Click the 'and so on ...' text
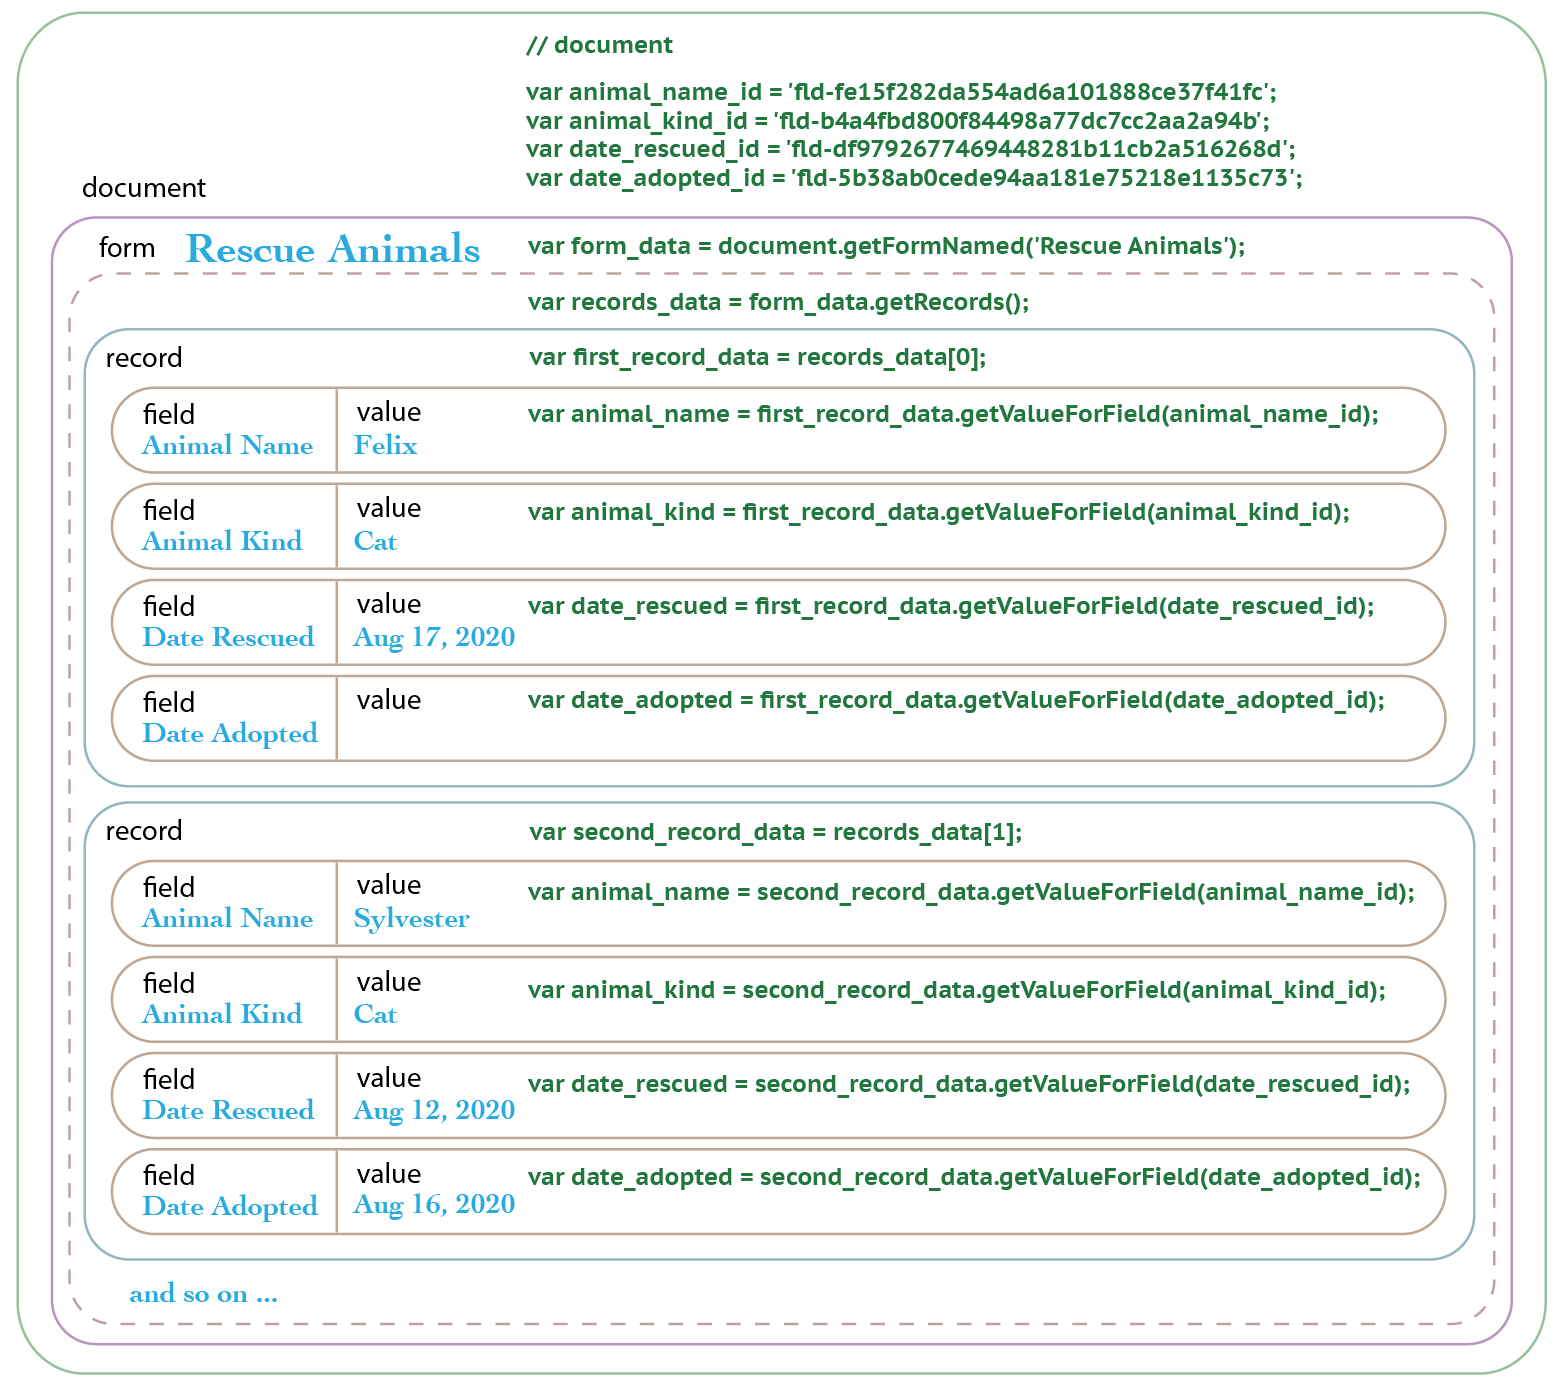The height and width of the screenshot is (1388, 1564). (x=203, y=1294)
